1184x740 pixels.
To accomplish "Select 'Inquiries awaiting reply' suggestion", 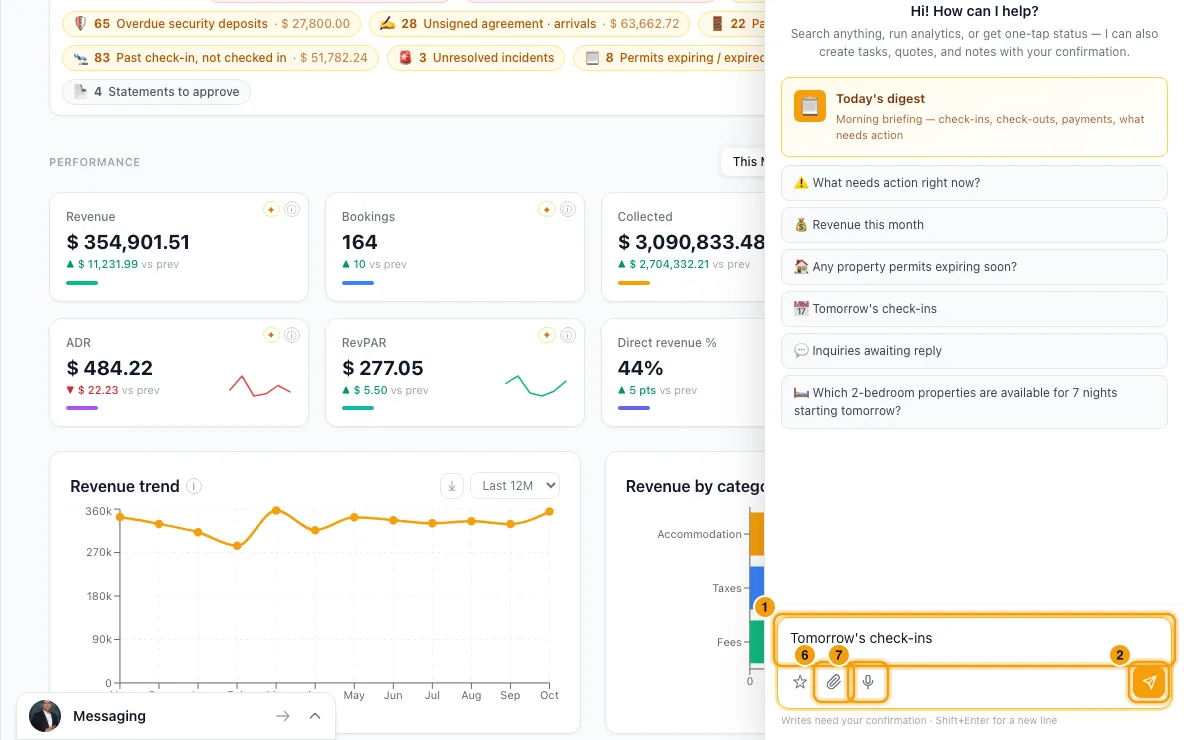I will [x=974, y=351].
